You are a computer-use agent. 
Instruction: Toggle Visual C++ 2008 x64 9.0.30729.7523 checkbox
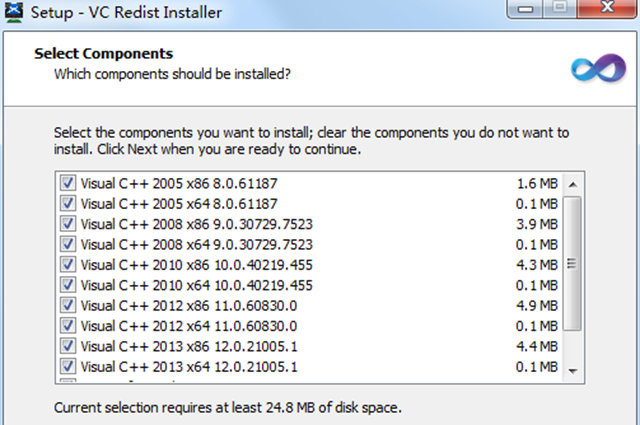pos(68,244)
